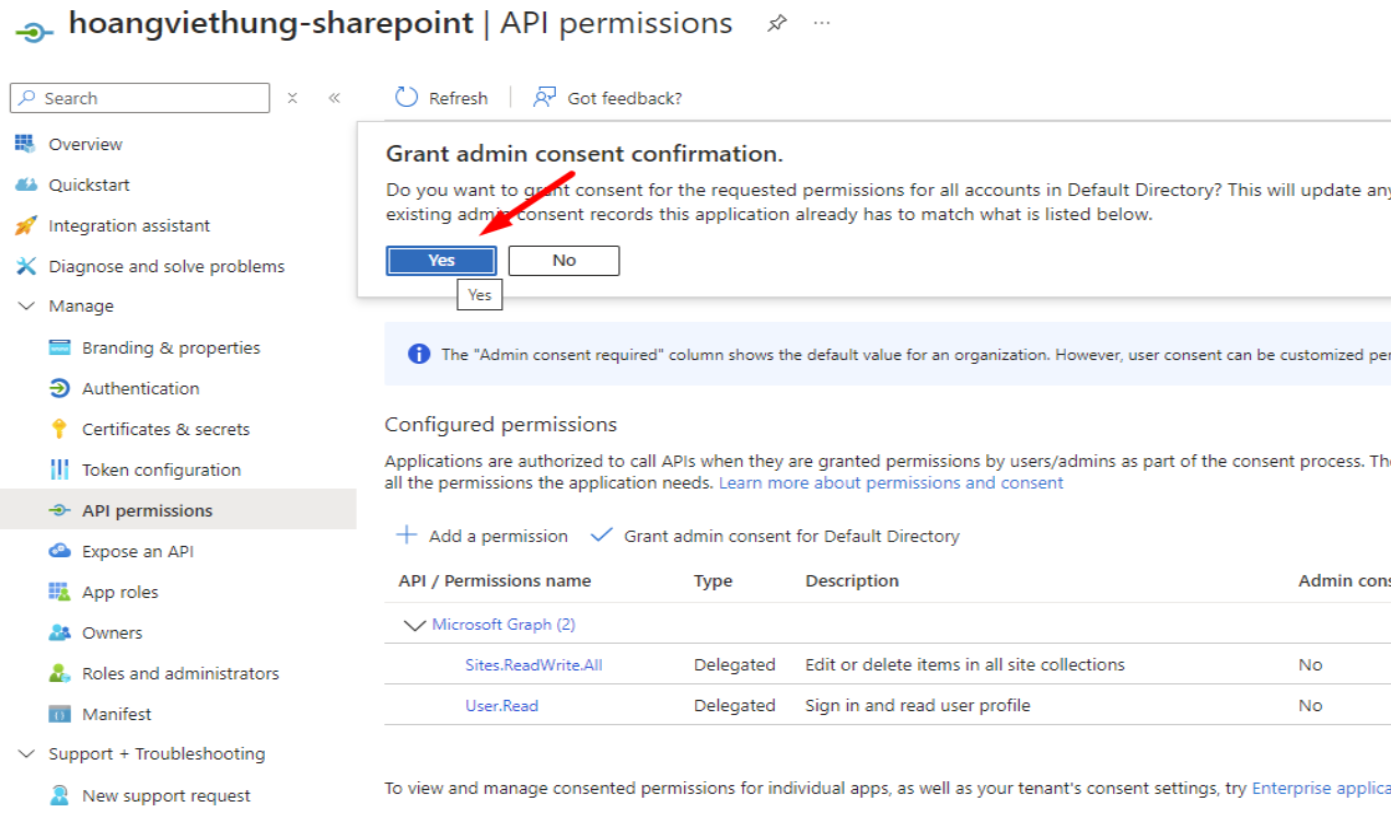Clear the sidebar search with the X icon
Image resolution: width=1391 pixels, height=821 pixels.
[292, 98]
